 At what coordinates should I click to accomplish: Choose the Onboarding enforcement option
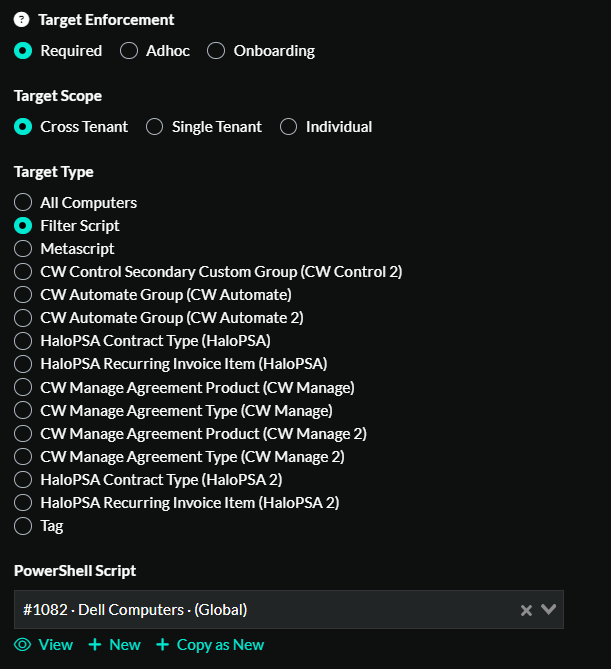pyautogui.click(x=216, y=51)
